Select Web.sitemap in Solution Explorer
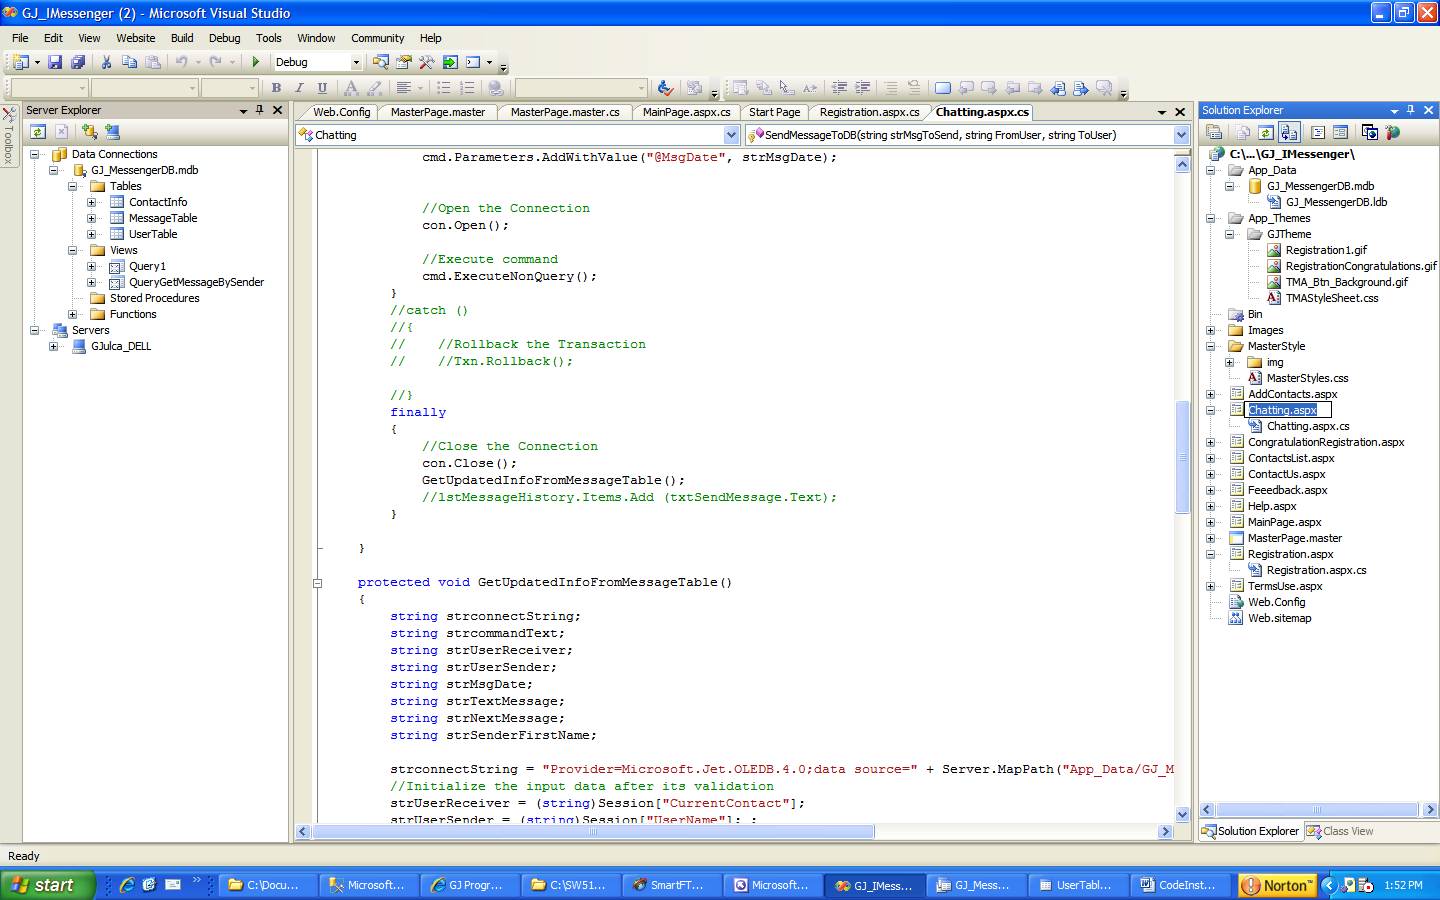The image size is (1440, 900). pyautogui.click(x=1279, y=618)
